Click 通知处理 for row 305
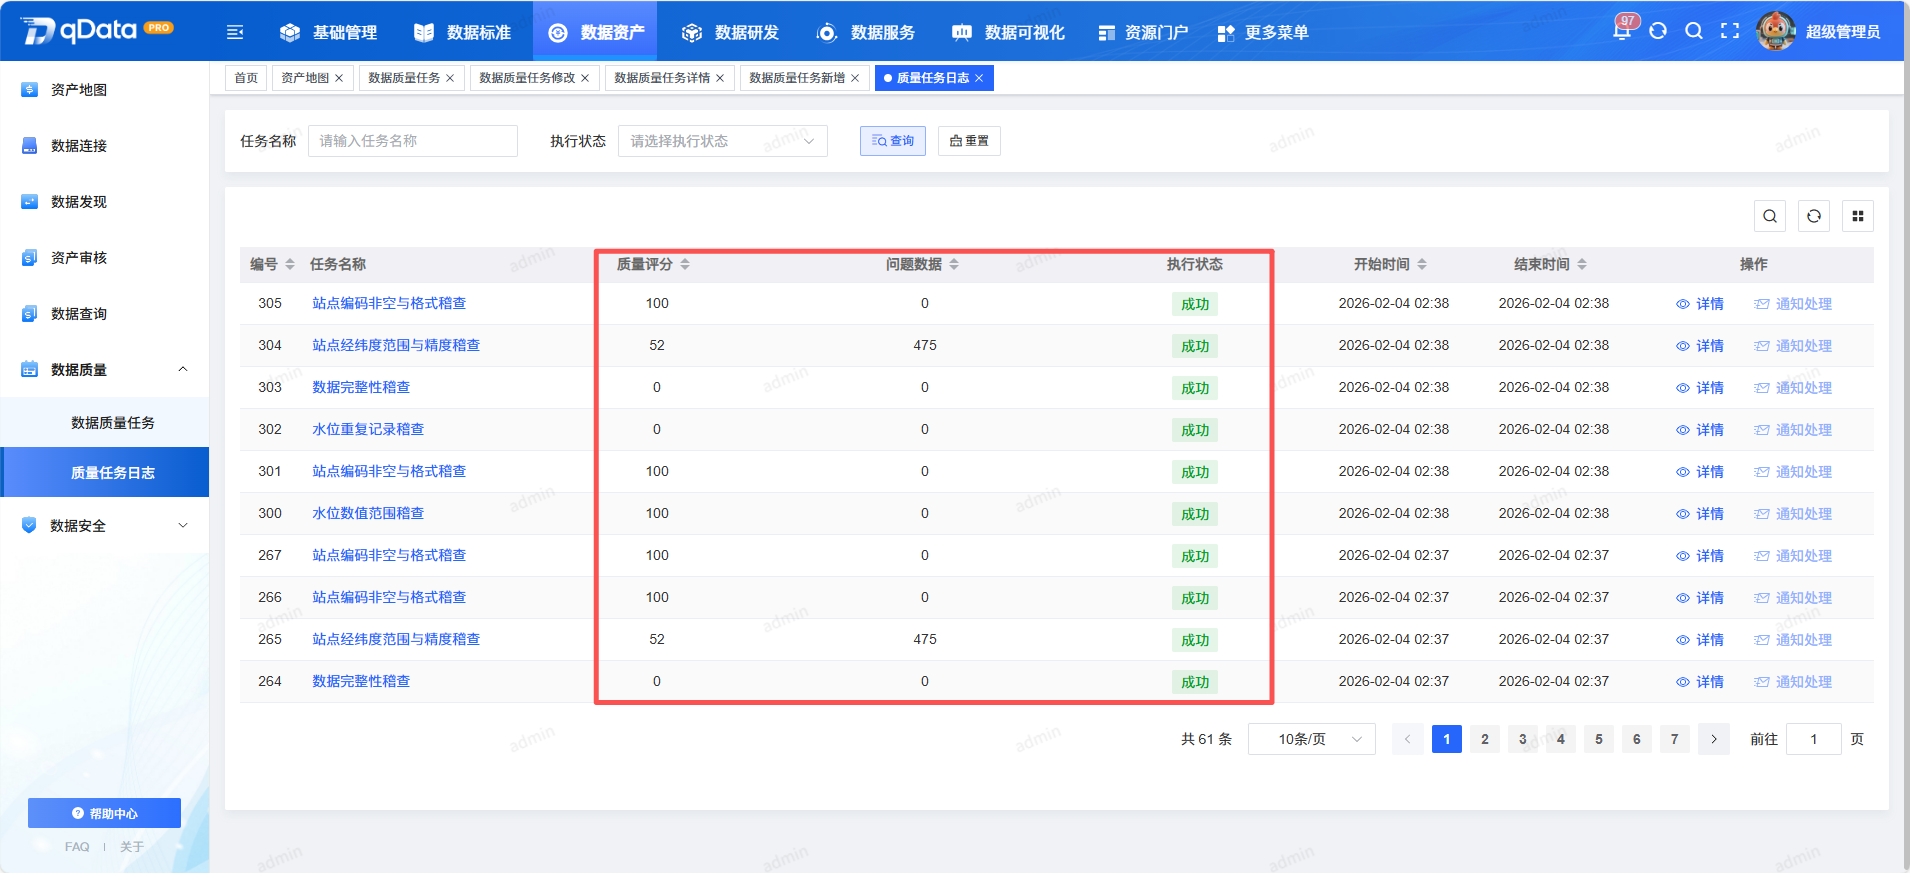1910x873 pixels. click(x=1793, y=304)
